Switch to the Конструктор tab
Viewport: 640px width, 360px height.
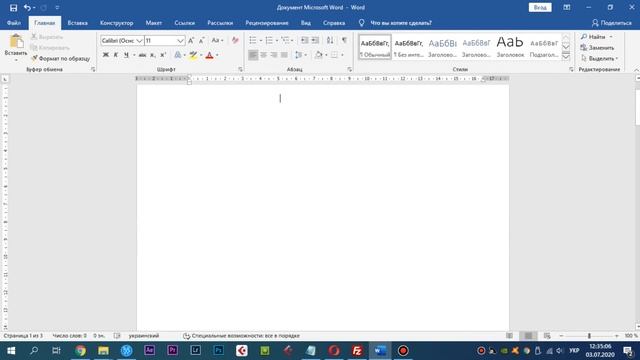tap(117, 23)
